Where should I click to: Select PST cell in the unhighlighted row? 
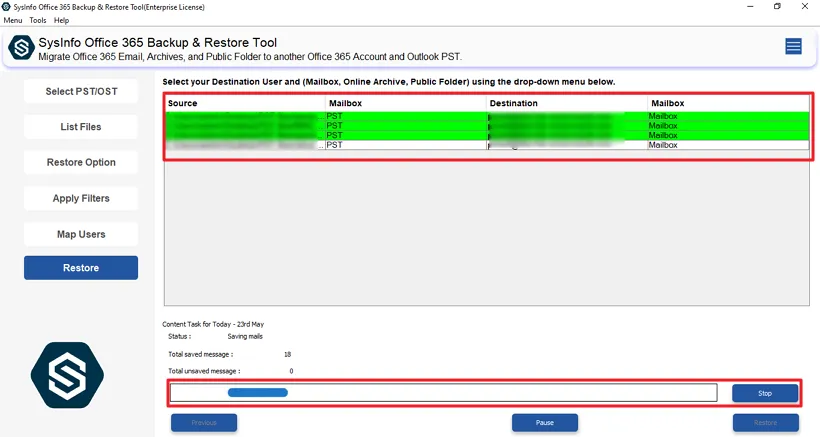click(406, 145)
